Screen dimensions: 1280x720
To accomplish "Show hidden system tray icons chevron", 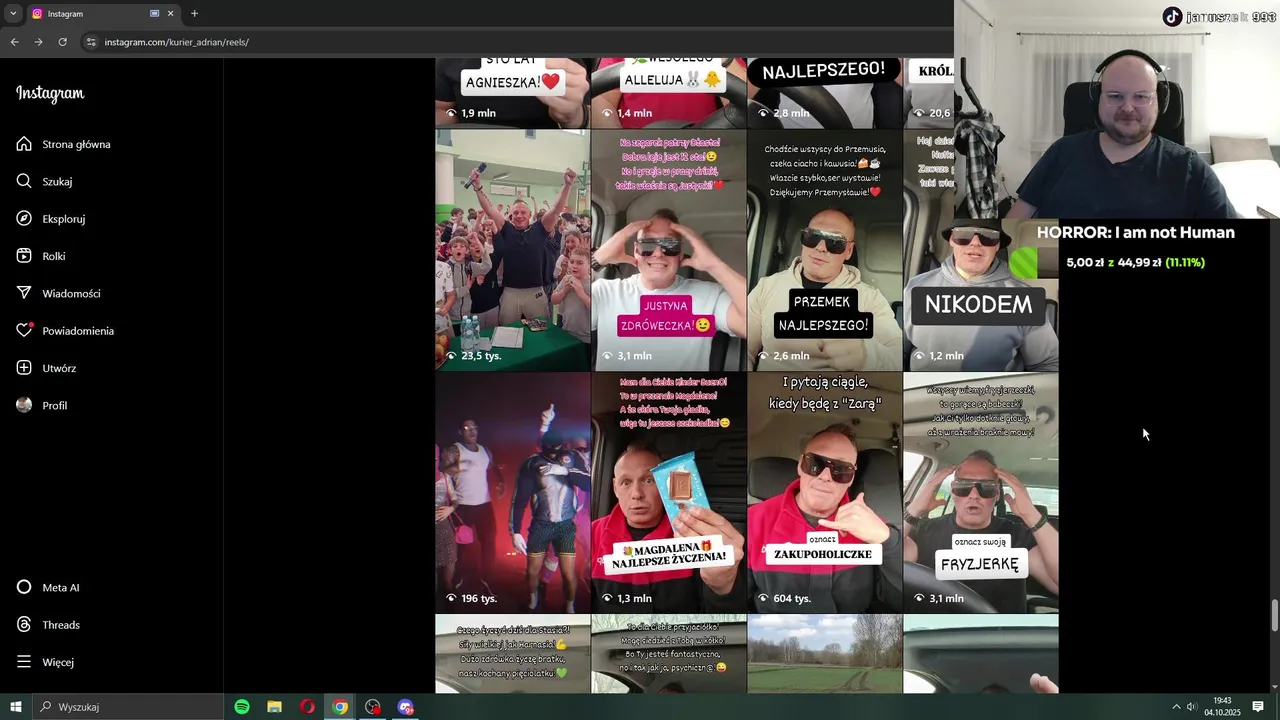I will click(1176, 707).
